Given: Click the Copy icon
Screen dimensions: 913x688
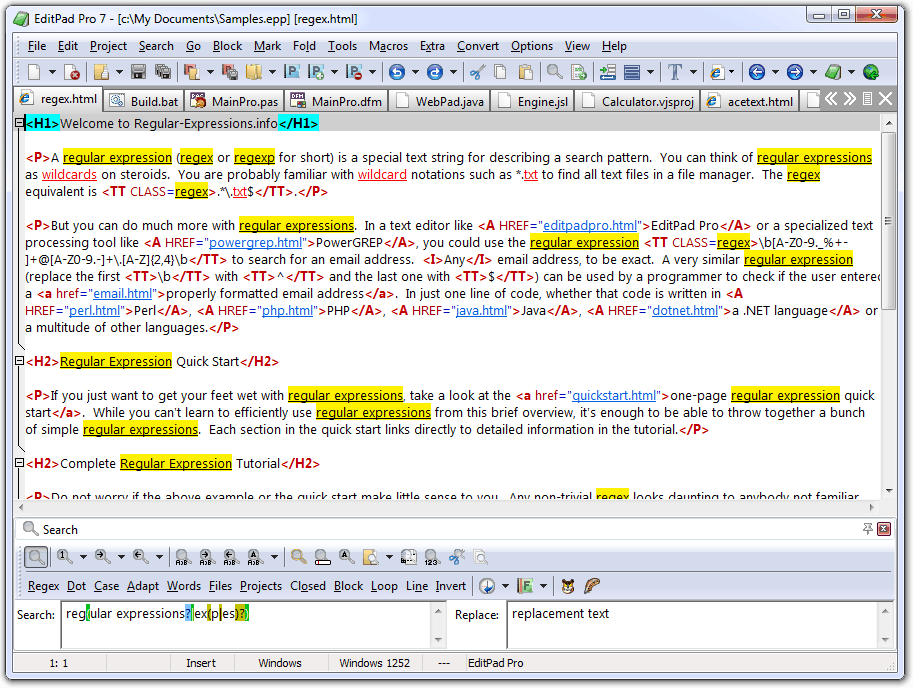Looking at the screenshot, I should tap(500, 72).
